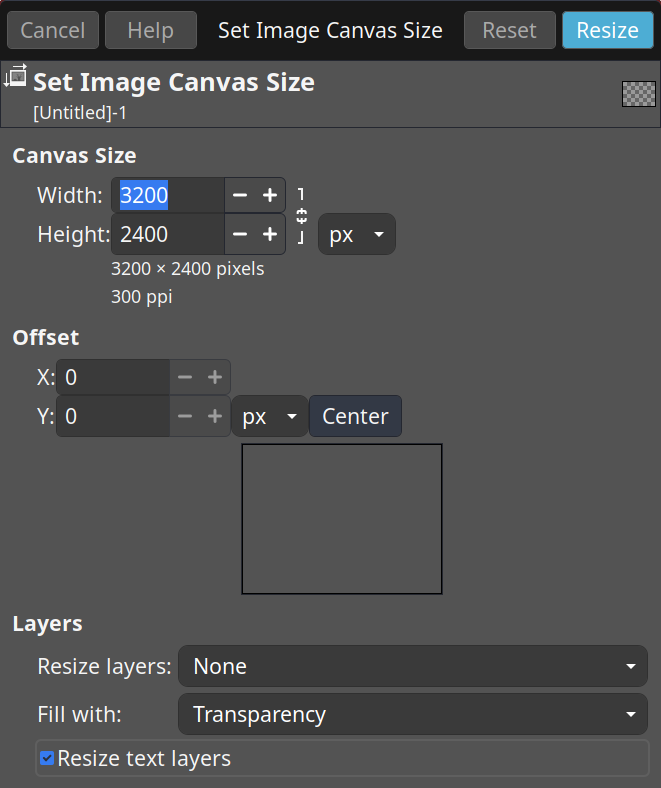Viewport: 661px width, 788px height.
Task: Decrease Height with the minus button
Action: (240, 234)
